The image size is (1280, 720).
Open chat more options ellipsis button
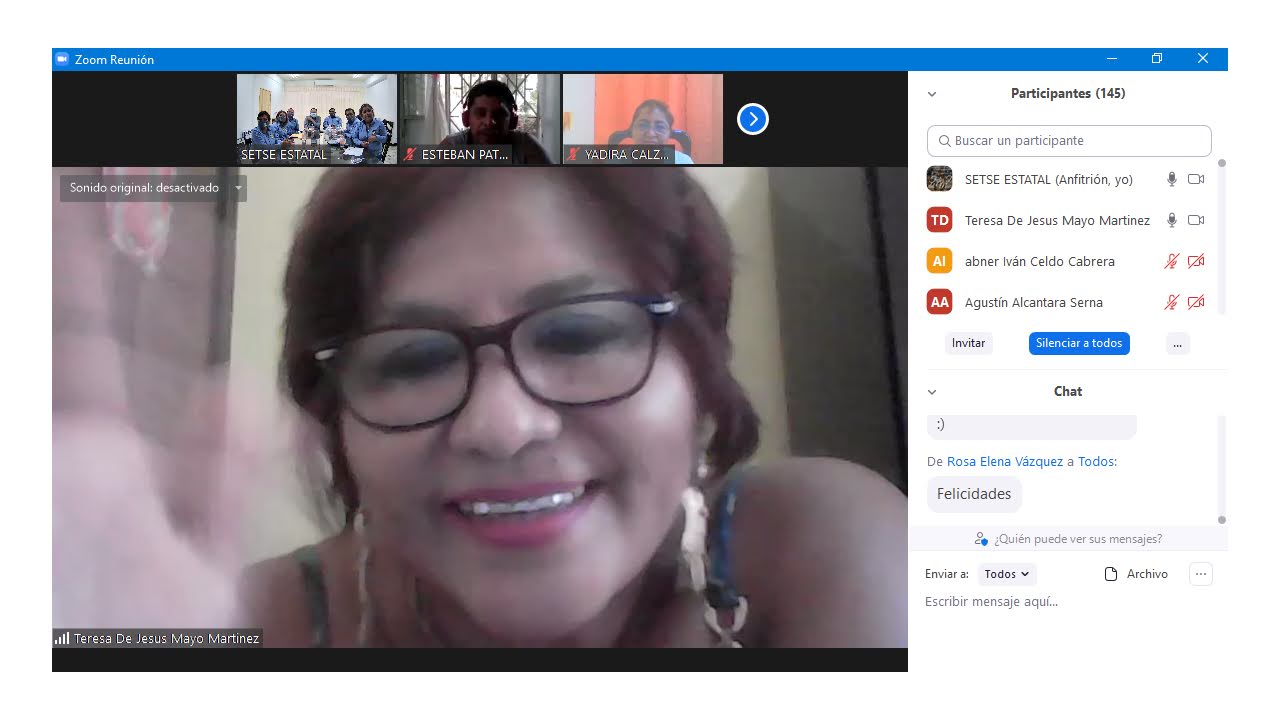[x=1201, y=574]
